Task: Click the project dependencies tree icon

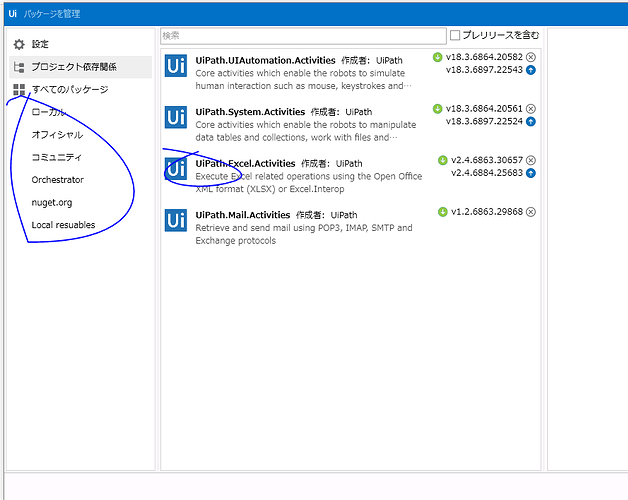Action: click(19, 67)
